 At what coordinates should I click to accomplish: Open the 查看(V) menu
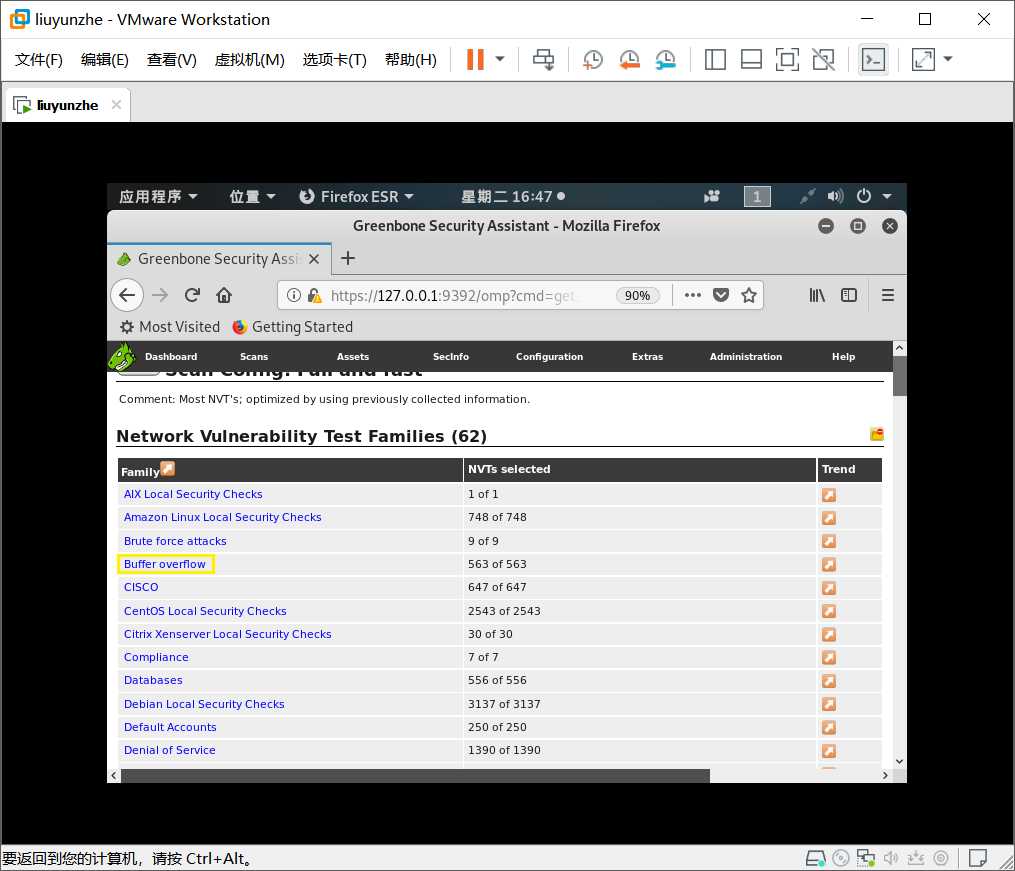click(x=172, y=60)
